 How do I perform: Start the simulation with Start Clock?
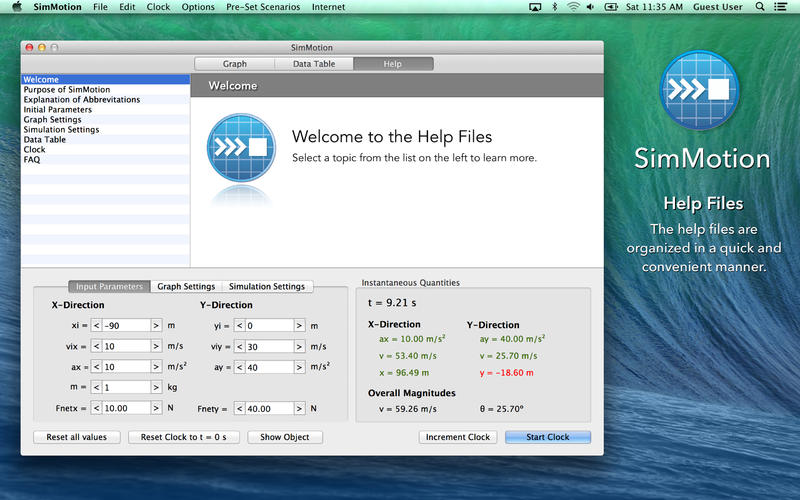pos(548,437)
